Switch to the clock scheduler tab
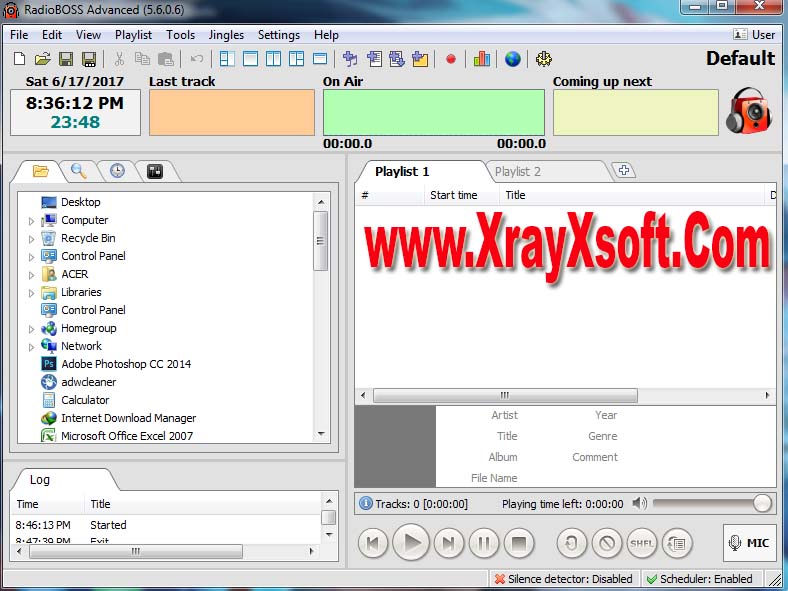788x591 pixels. (x=117, y=171)
